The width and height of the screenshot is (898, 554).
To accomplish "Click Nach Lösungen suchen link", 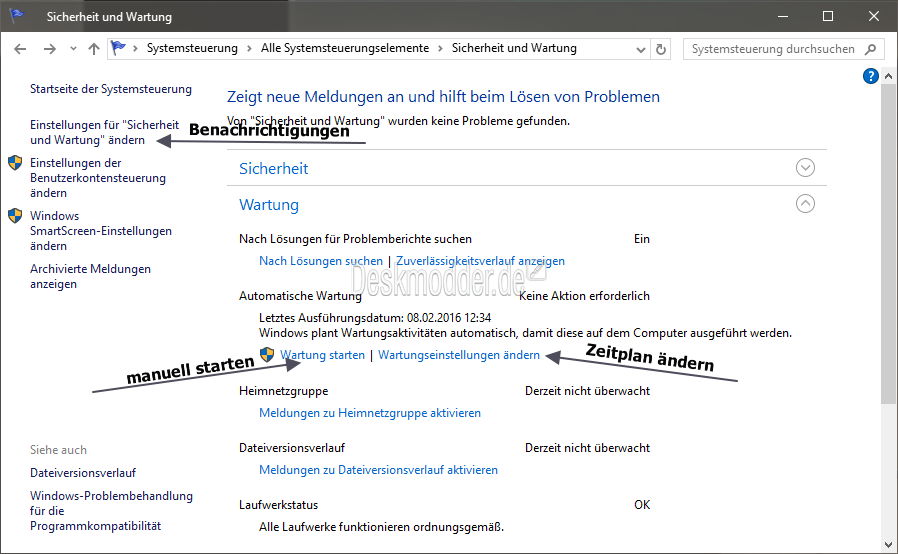I will pyautogui.click(x=321, y=261).
